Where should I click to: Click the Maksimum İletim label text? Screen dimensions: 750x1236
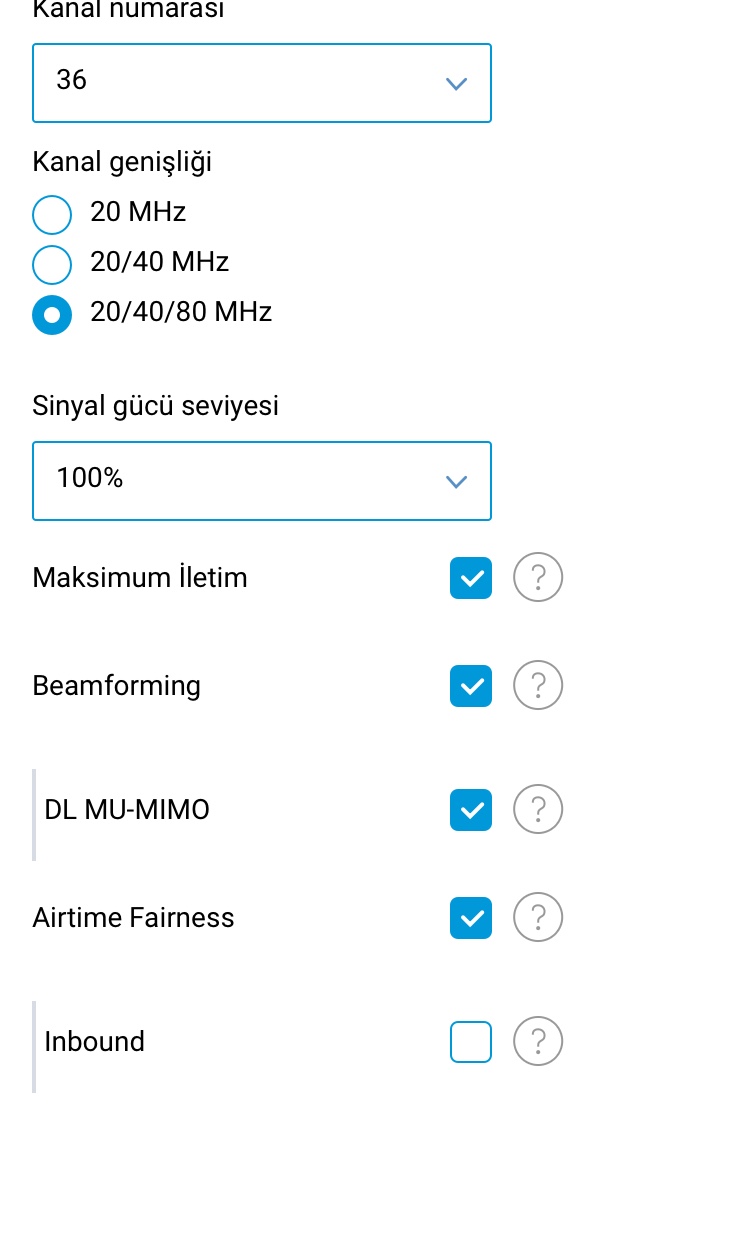[x=140, y=577]
